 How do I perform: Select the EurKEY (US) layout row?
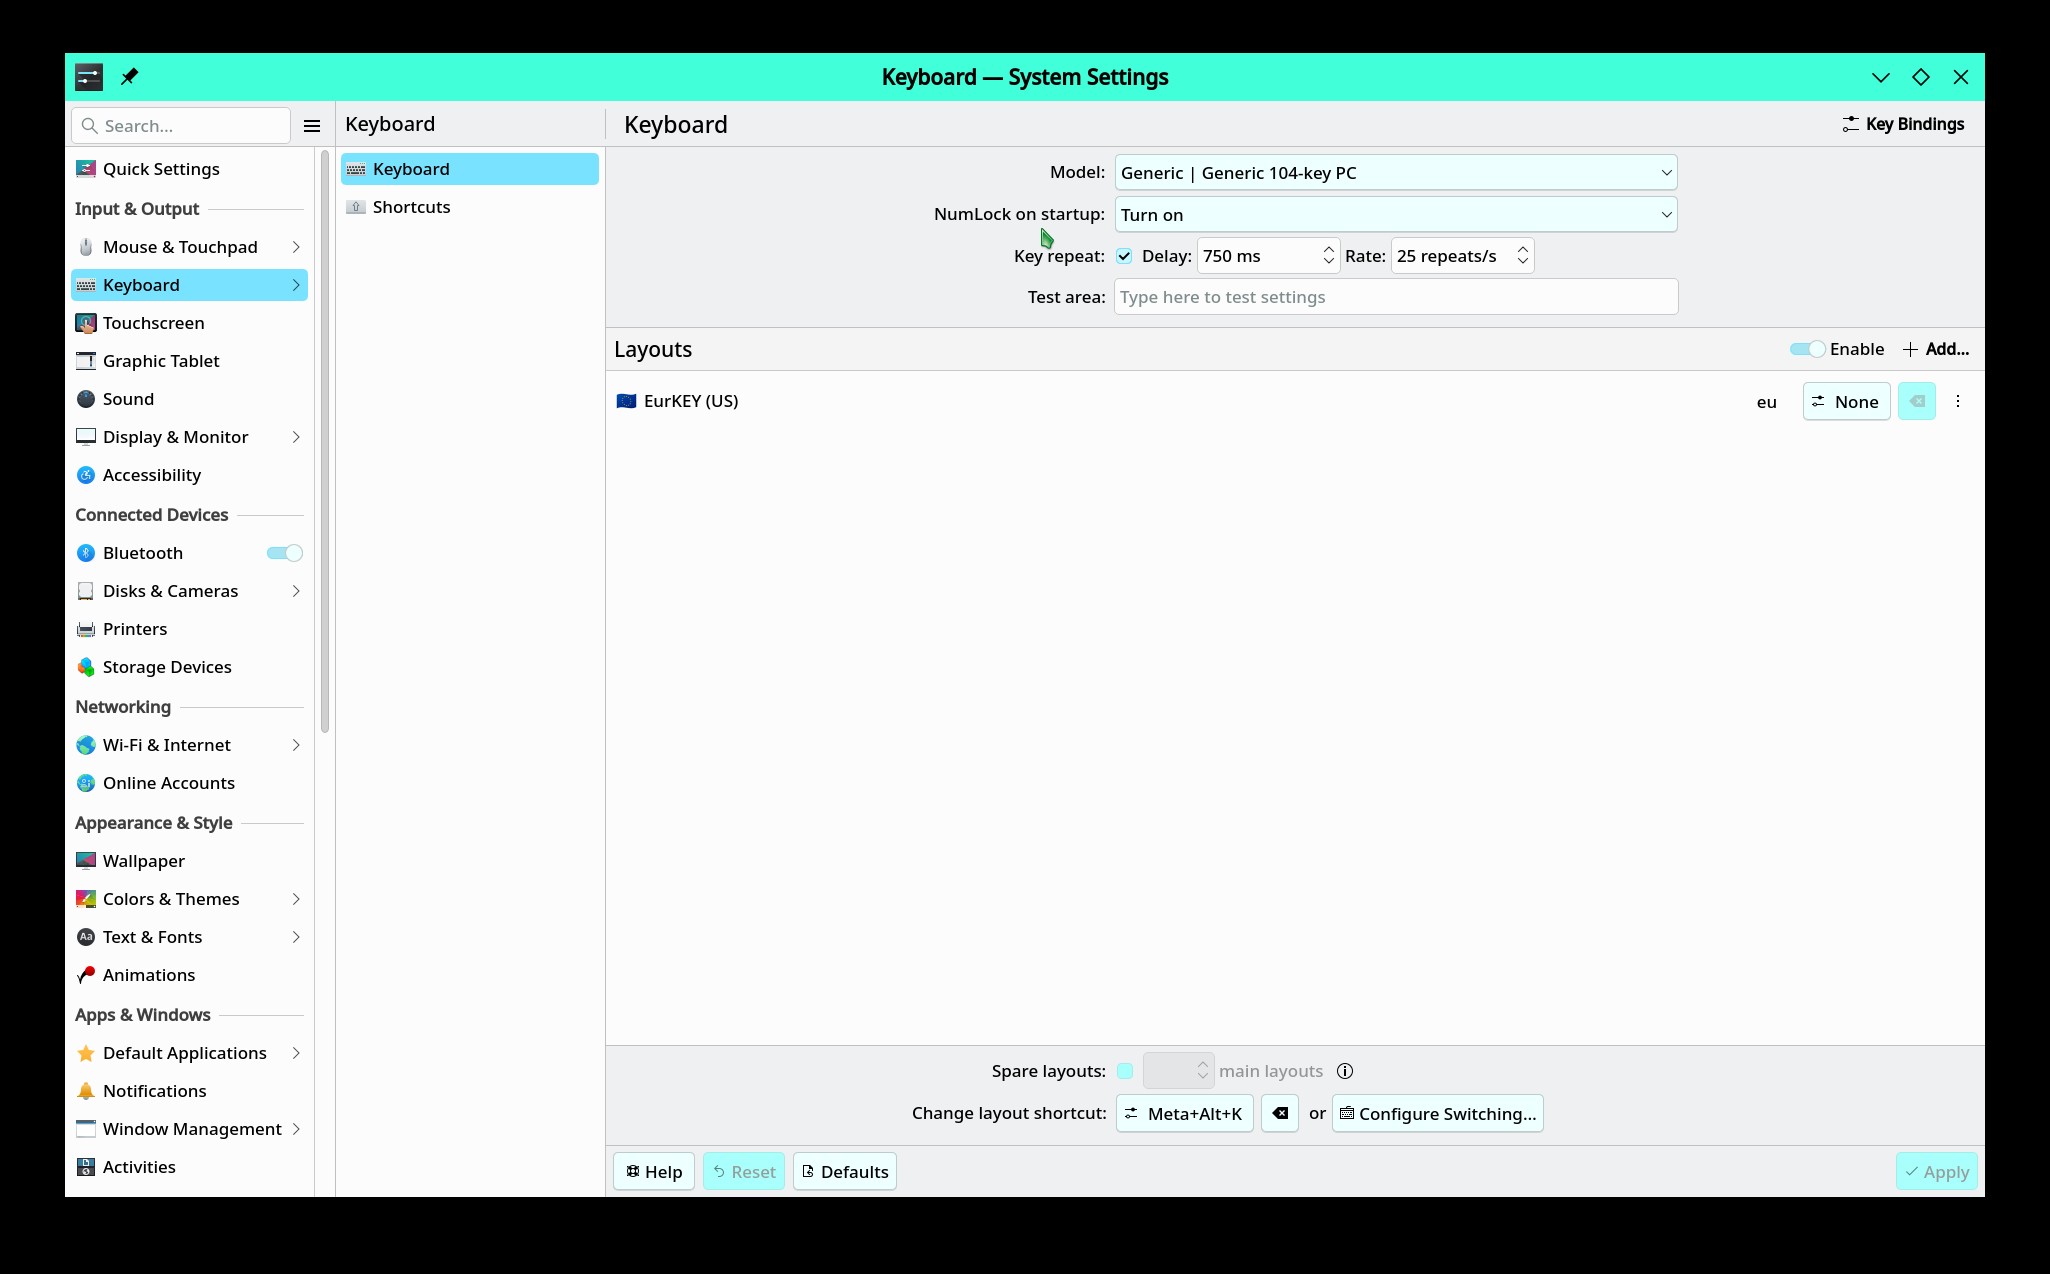(1295, 401)
